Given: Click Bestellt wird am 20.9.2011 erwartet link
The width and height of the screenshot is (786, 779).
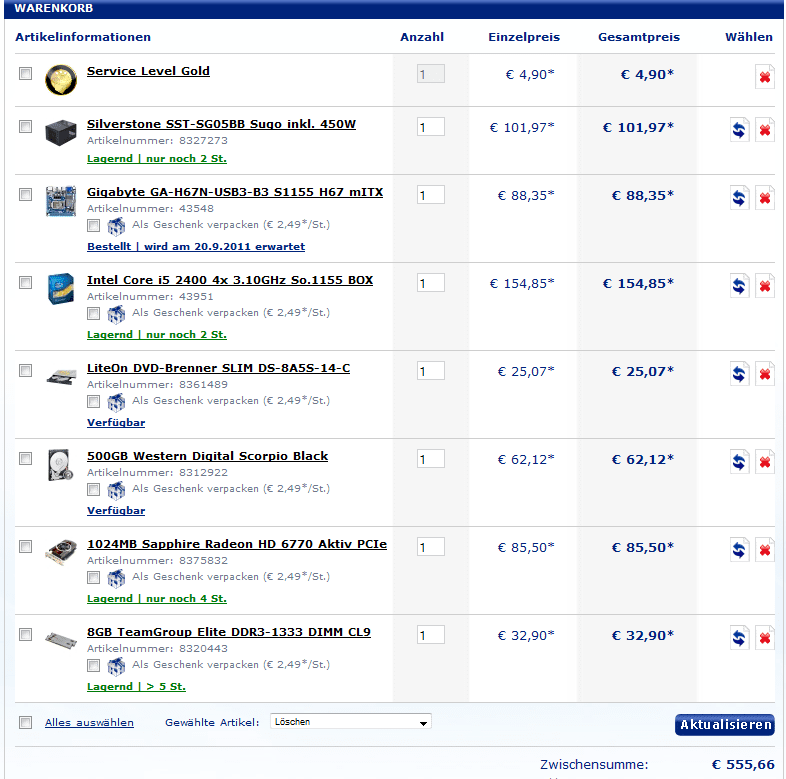Looking at the screenshot, I should 196,247.
